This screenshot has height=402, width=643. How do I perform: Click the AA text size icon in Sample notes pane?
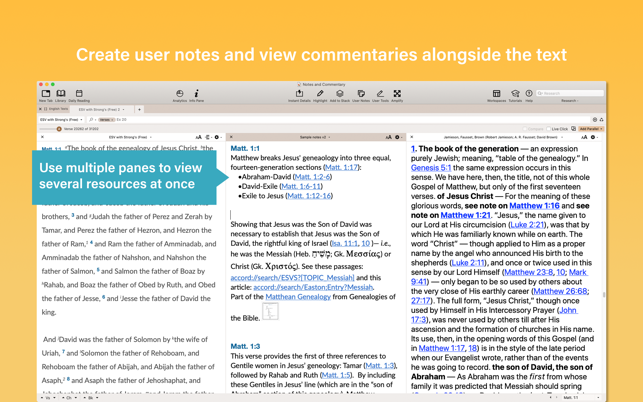point(388,137)
